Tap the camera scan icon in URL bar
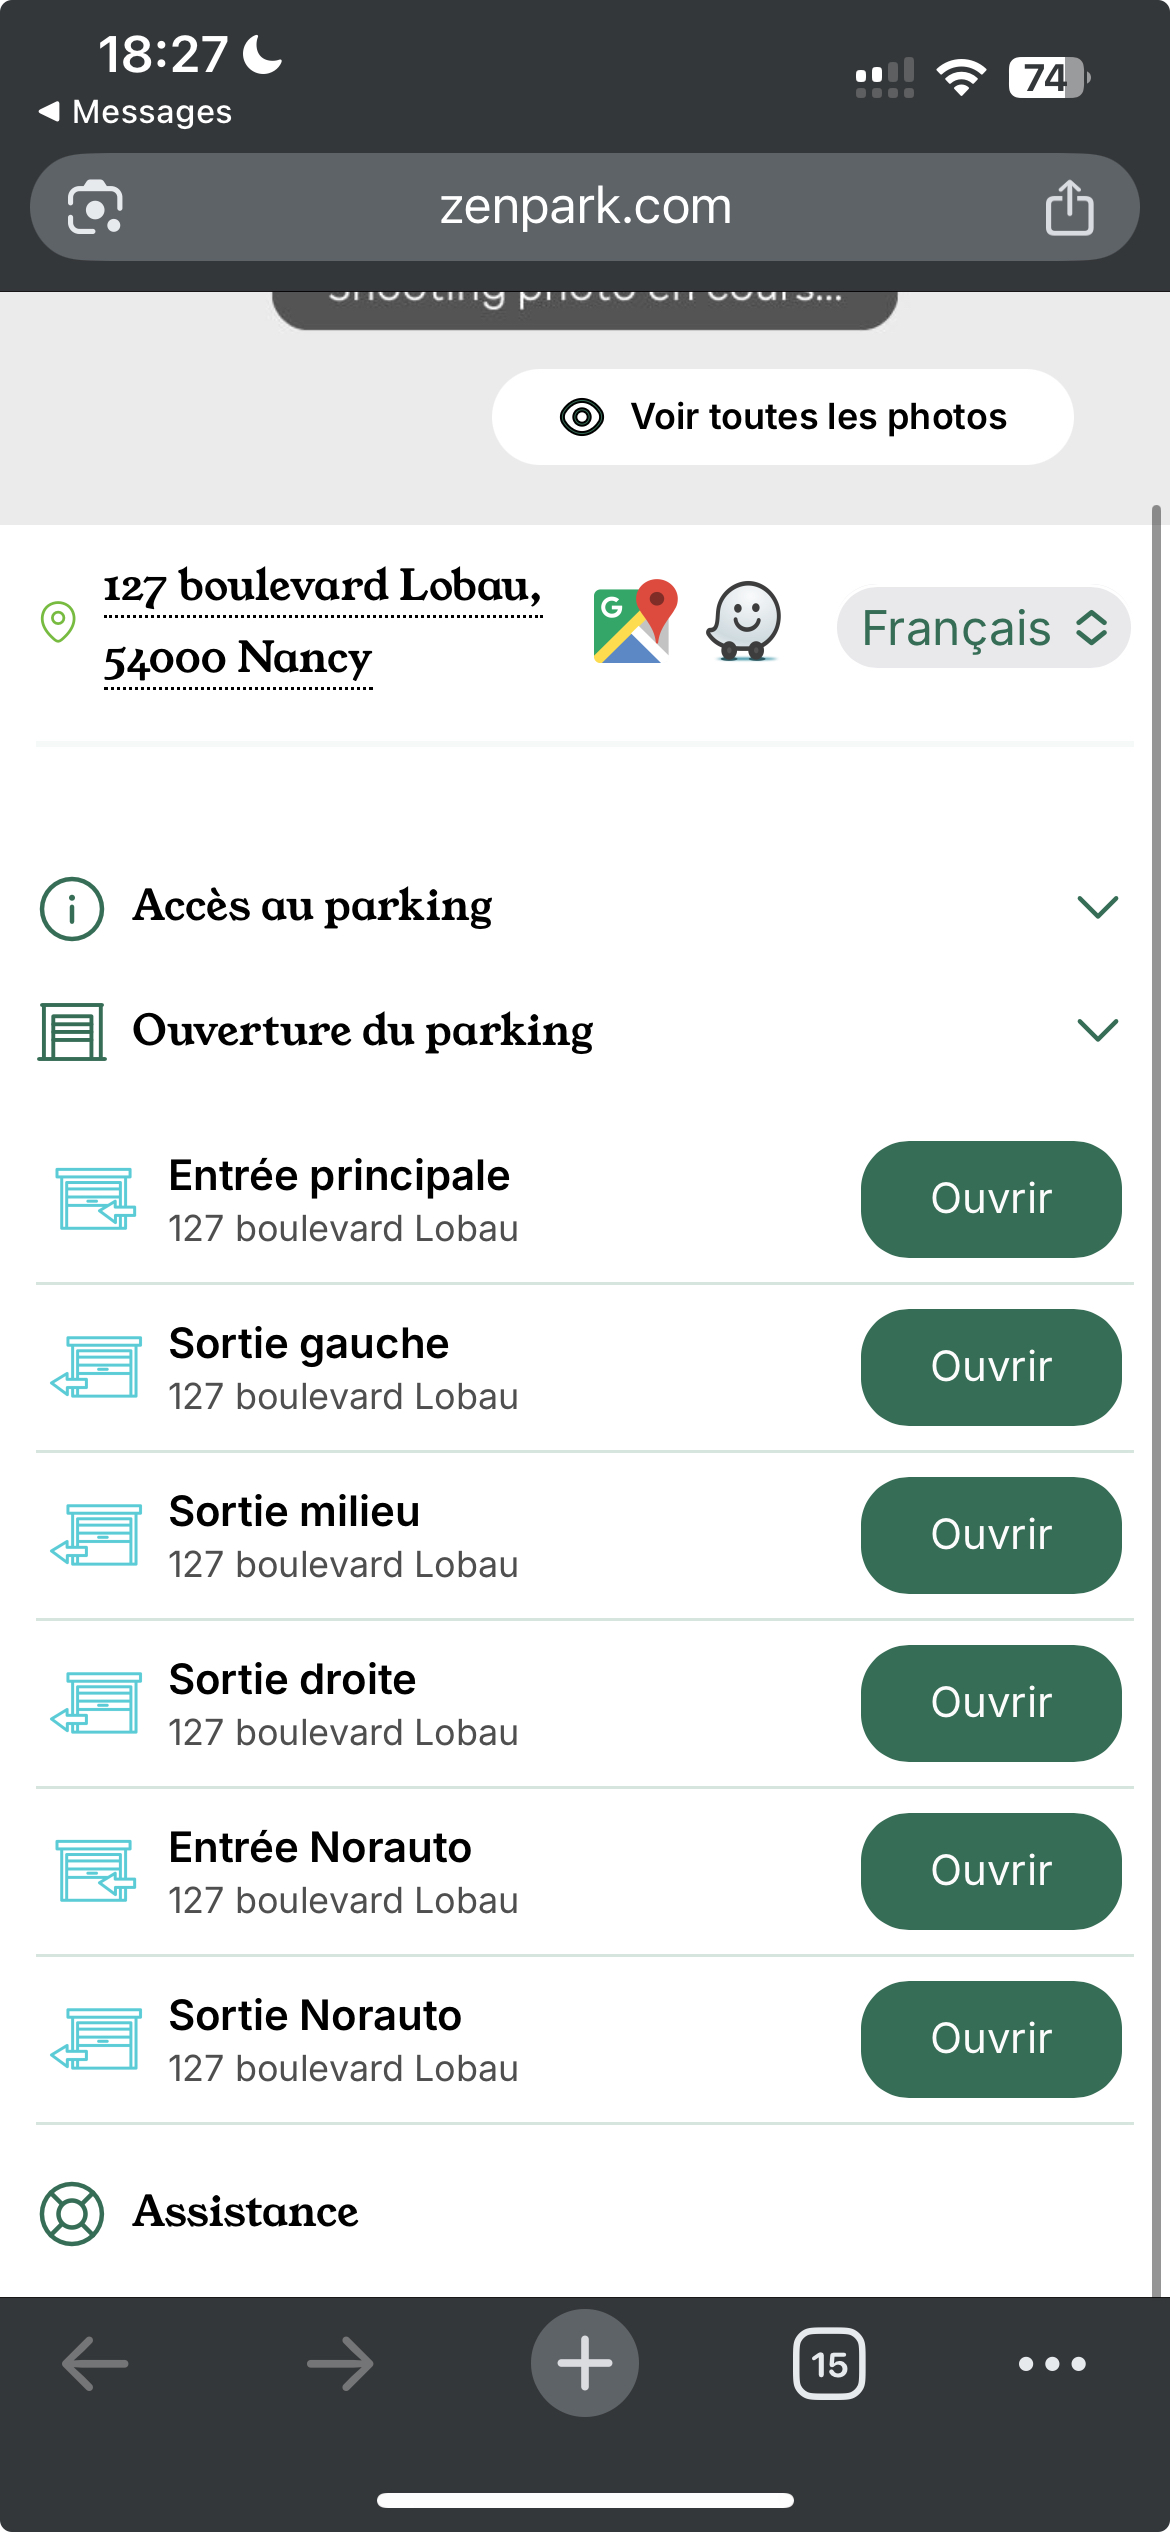The height and width of the screenshot is (2532, 1170). (95, 208)
